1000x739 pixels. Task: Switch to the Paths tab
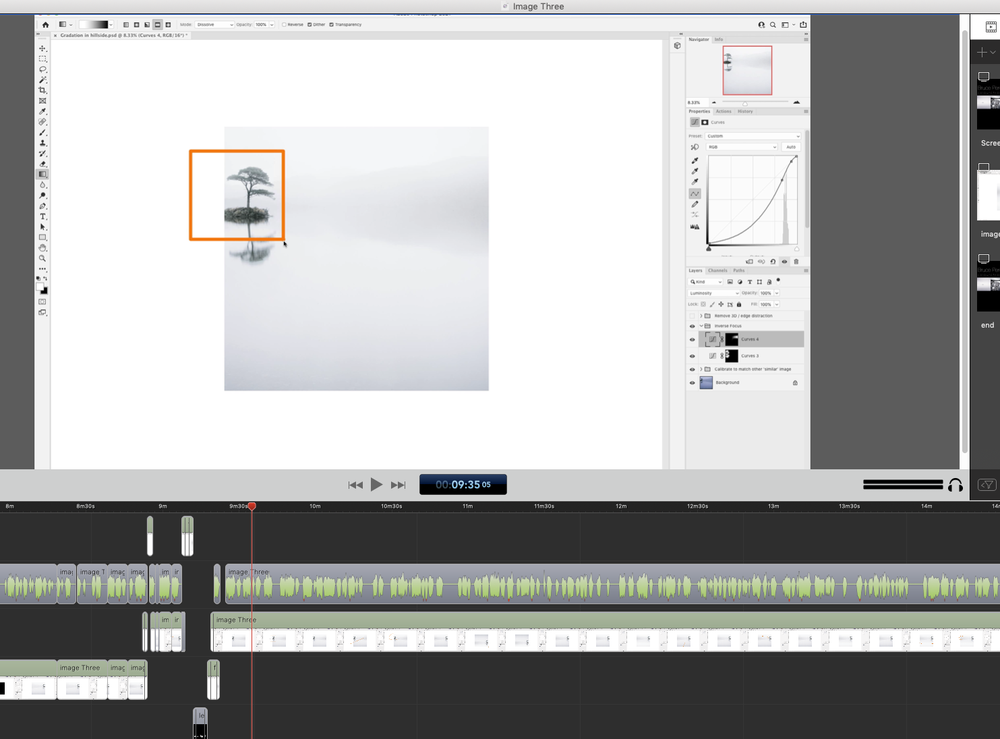[x=739, y=270]
